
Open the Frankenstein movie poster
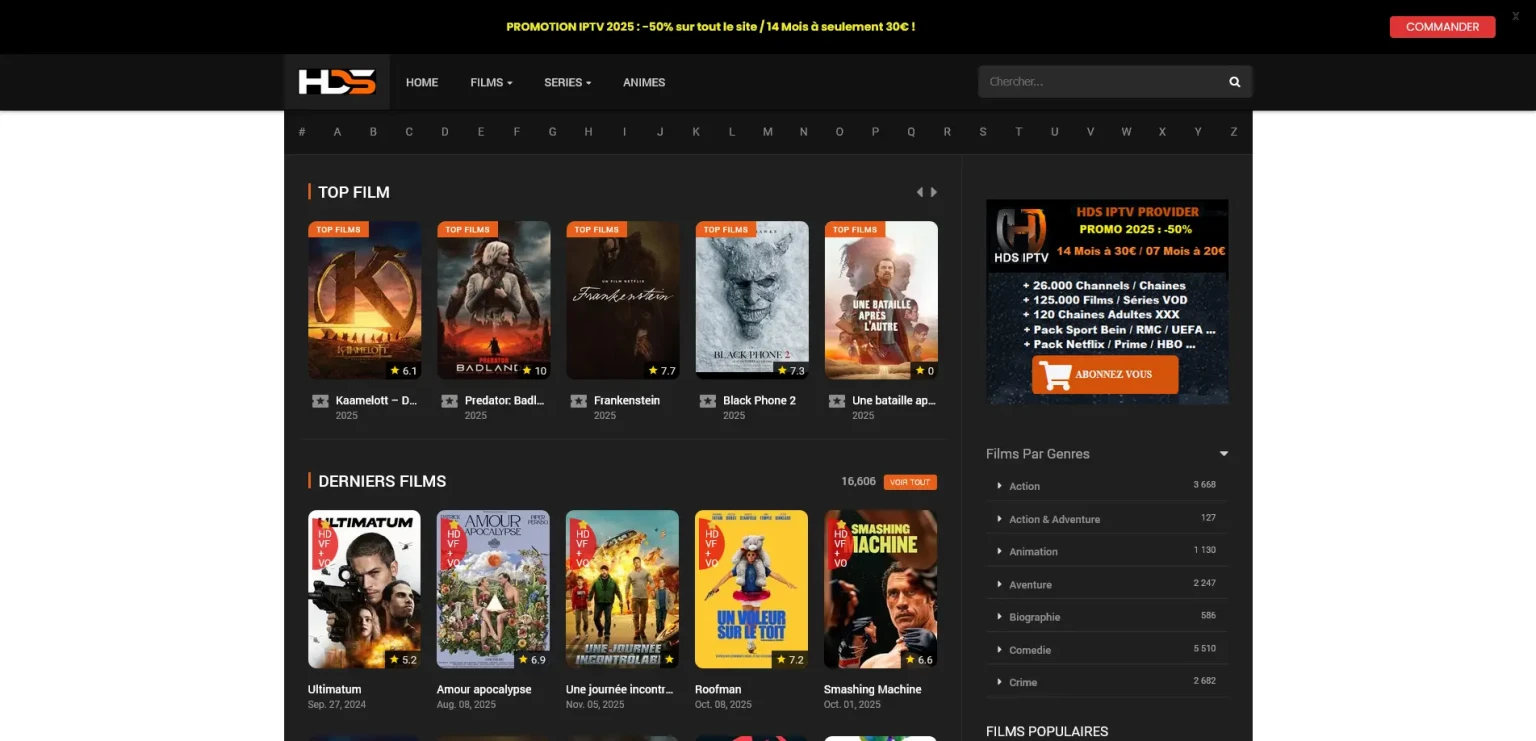(x=623, y=300)
